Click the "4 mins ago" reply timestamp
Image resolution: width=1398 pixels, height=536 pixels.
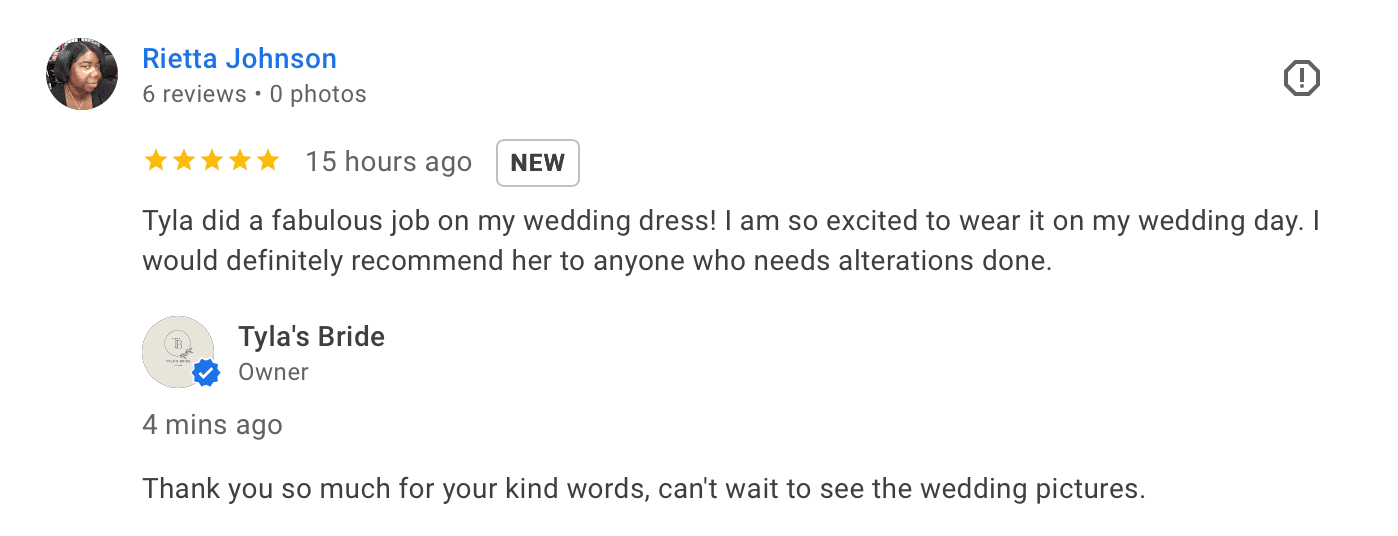tap(212, 425)
